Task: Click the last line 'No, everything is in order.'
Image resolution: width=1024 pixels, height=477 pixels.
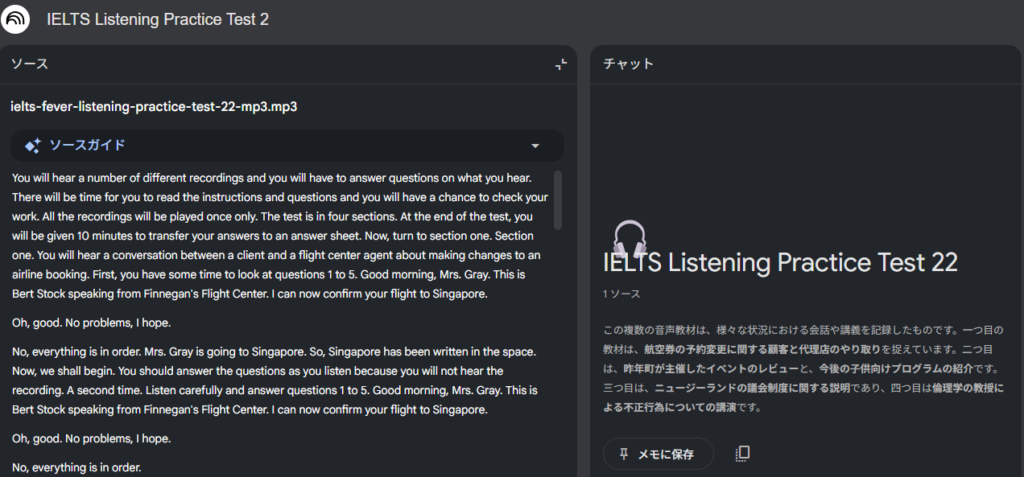Action: pyautogui.click(x=76, y=468)
